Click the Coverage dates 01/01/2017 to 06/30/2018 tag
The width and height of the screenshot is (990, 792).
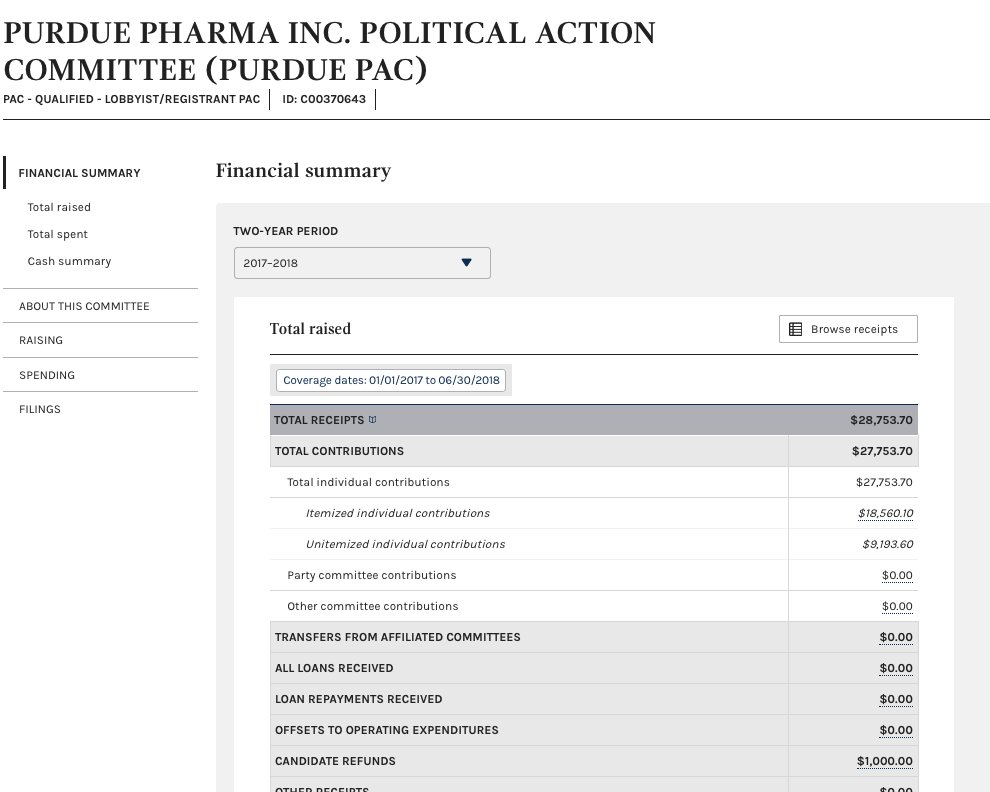tap(391, 380)
